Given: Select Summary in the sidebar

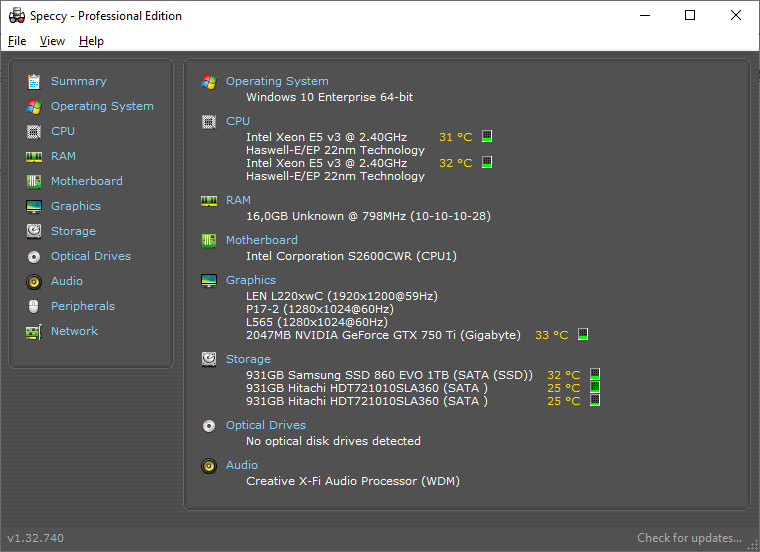Looking at the screenshot, I should click(x=79, y=81).
